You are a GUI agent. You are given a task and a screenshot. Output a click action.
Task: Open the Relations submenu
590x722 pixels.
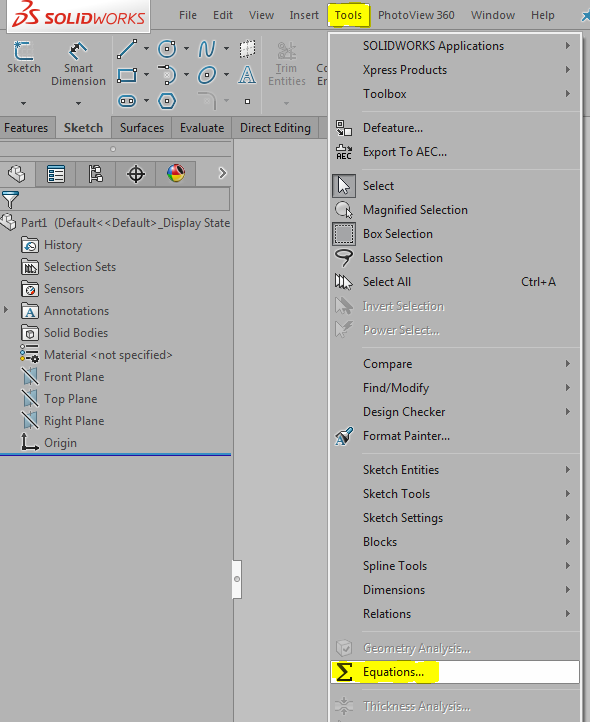455,614
